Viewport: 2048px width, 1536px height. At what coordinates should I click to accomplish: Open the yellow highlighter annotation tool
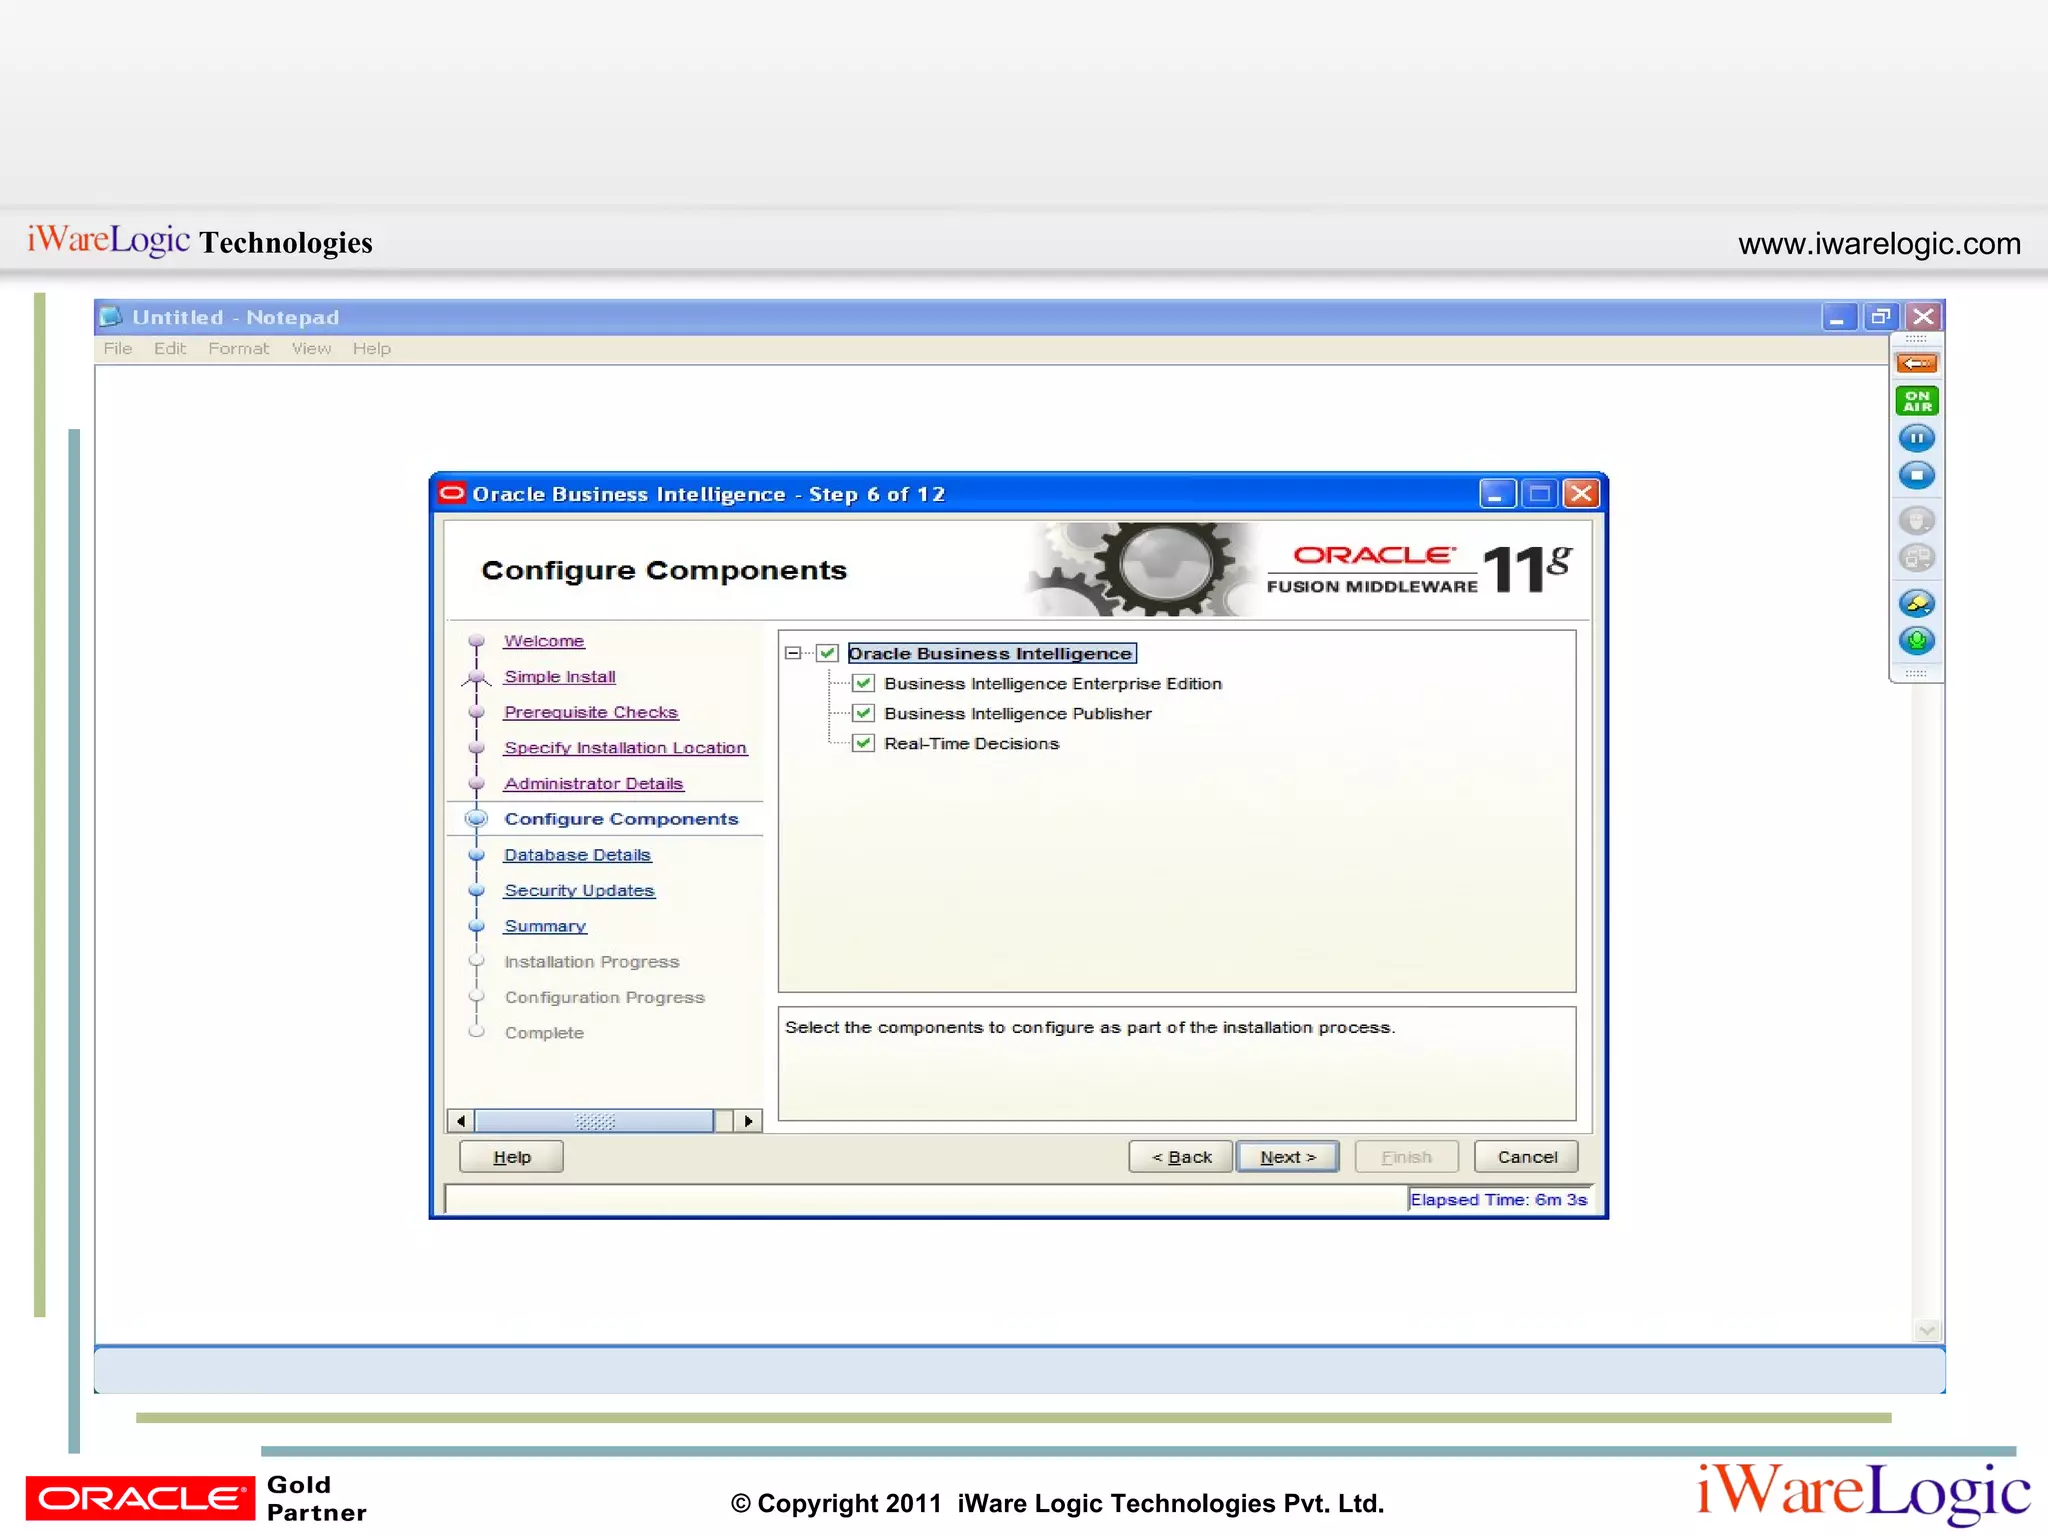click(1916, 603)
